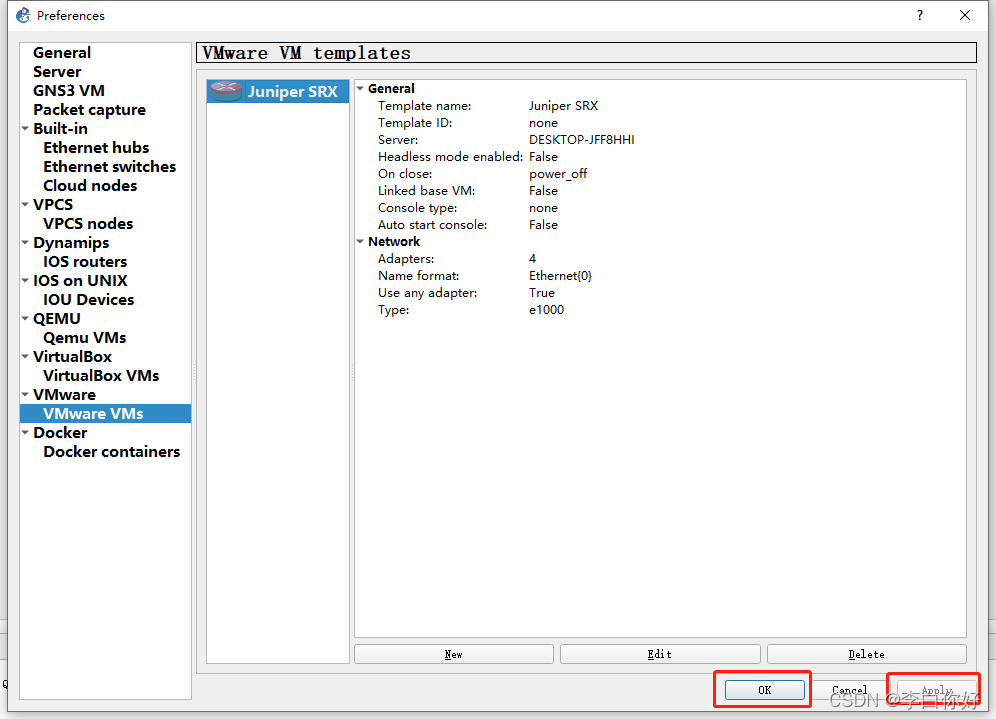The height and width of the screenshot is (719, 996).
Task: Click the Server value DESKTOP-JFF8HHI
Action: [582, 140]
